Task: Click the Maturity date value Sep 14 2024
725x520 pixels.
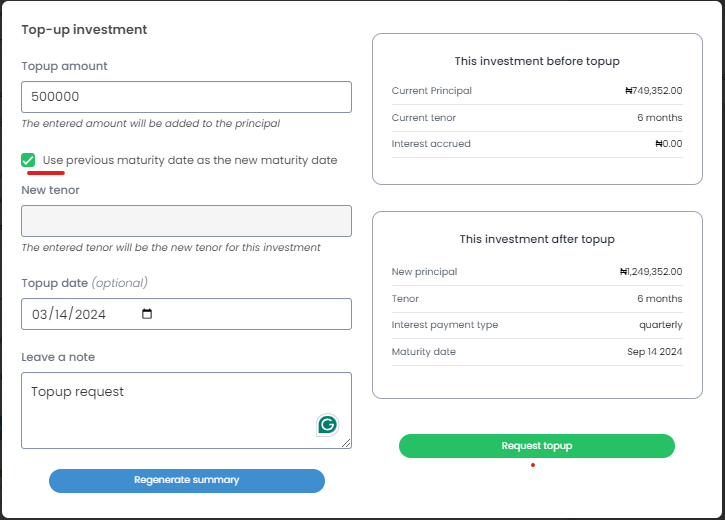Action: 655,352
